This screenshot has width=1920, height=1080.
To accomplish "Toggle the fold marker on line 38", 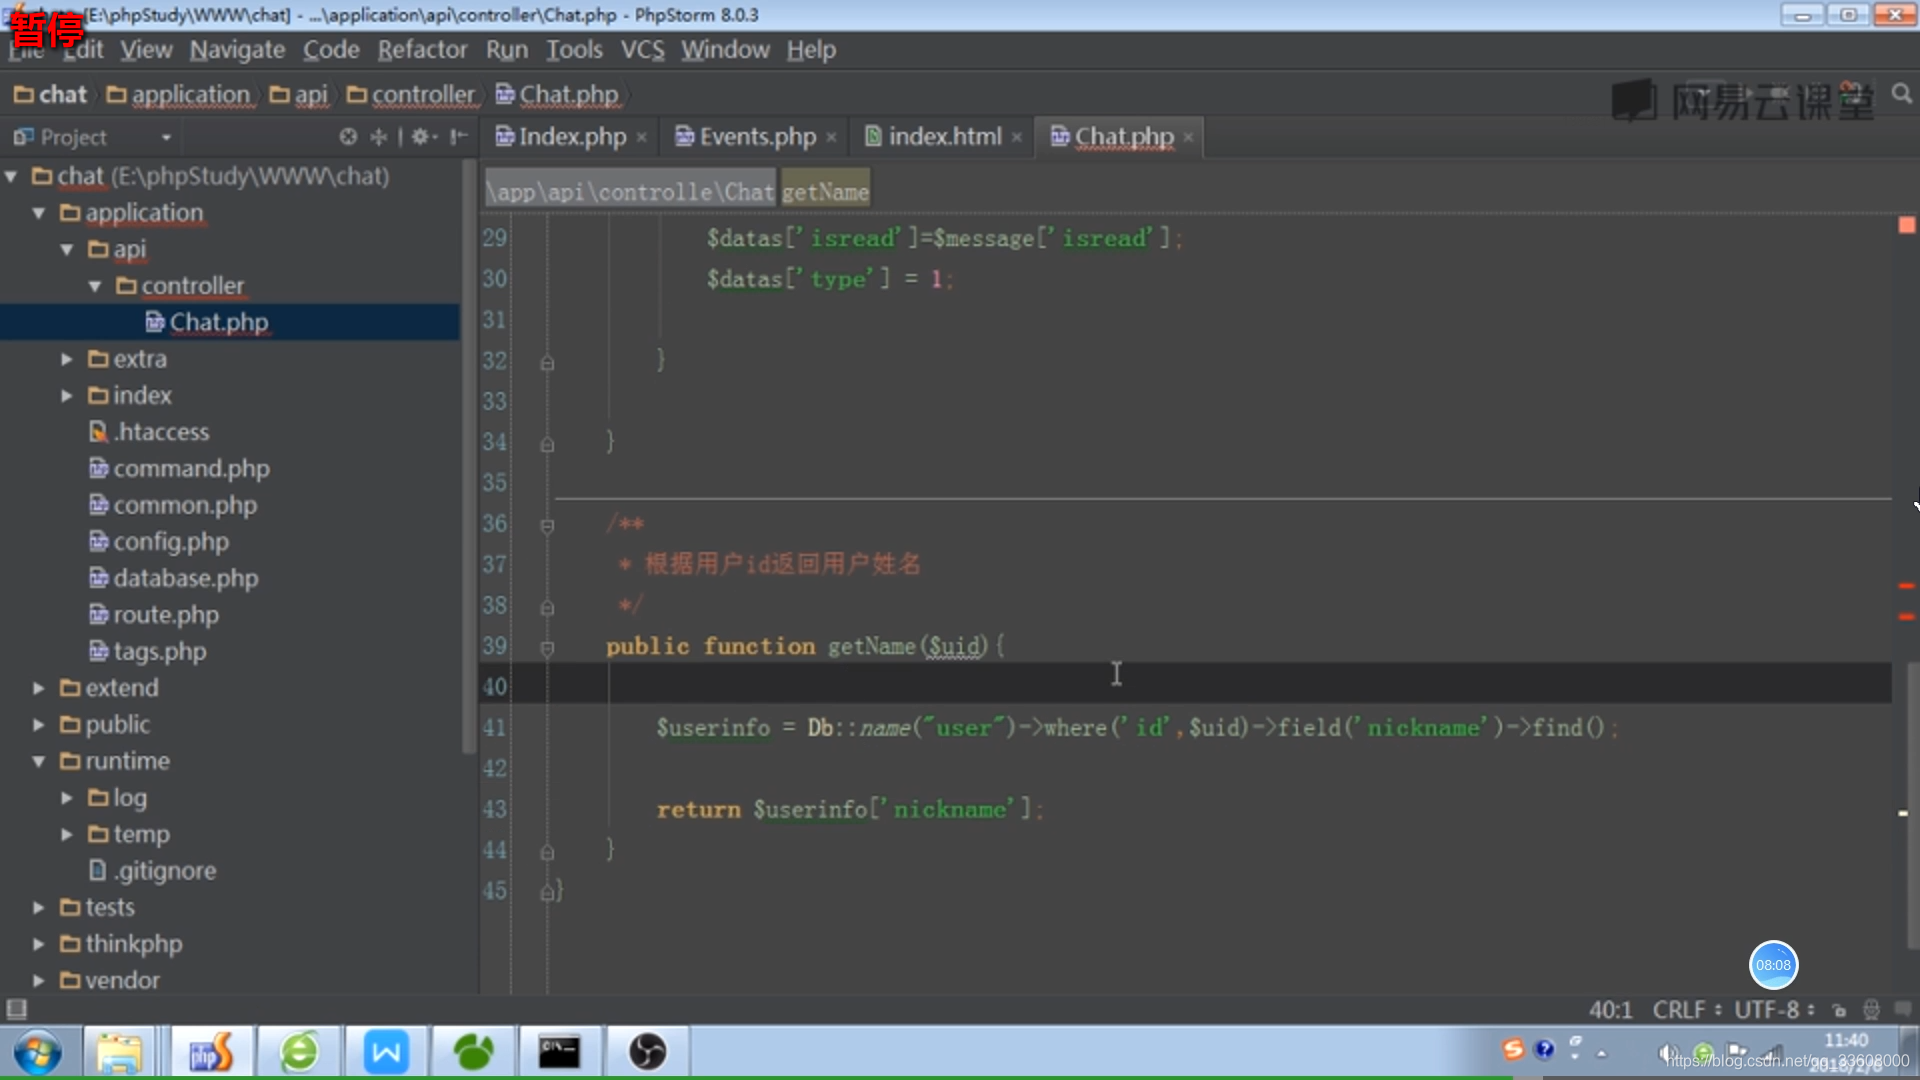I will (x=547, y=607).
